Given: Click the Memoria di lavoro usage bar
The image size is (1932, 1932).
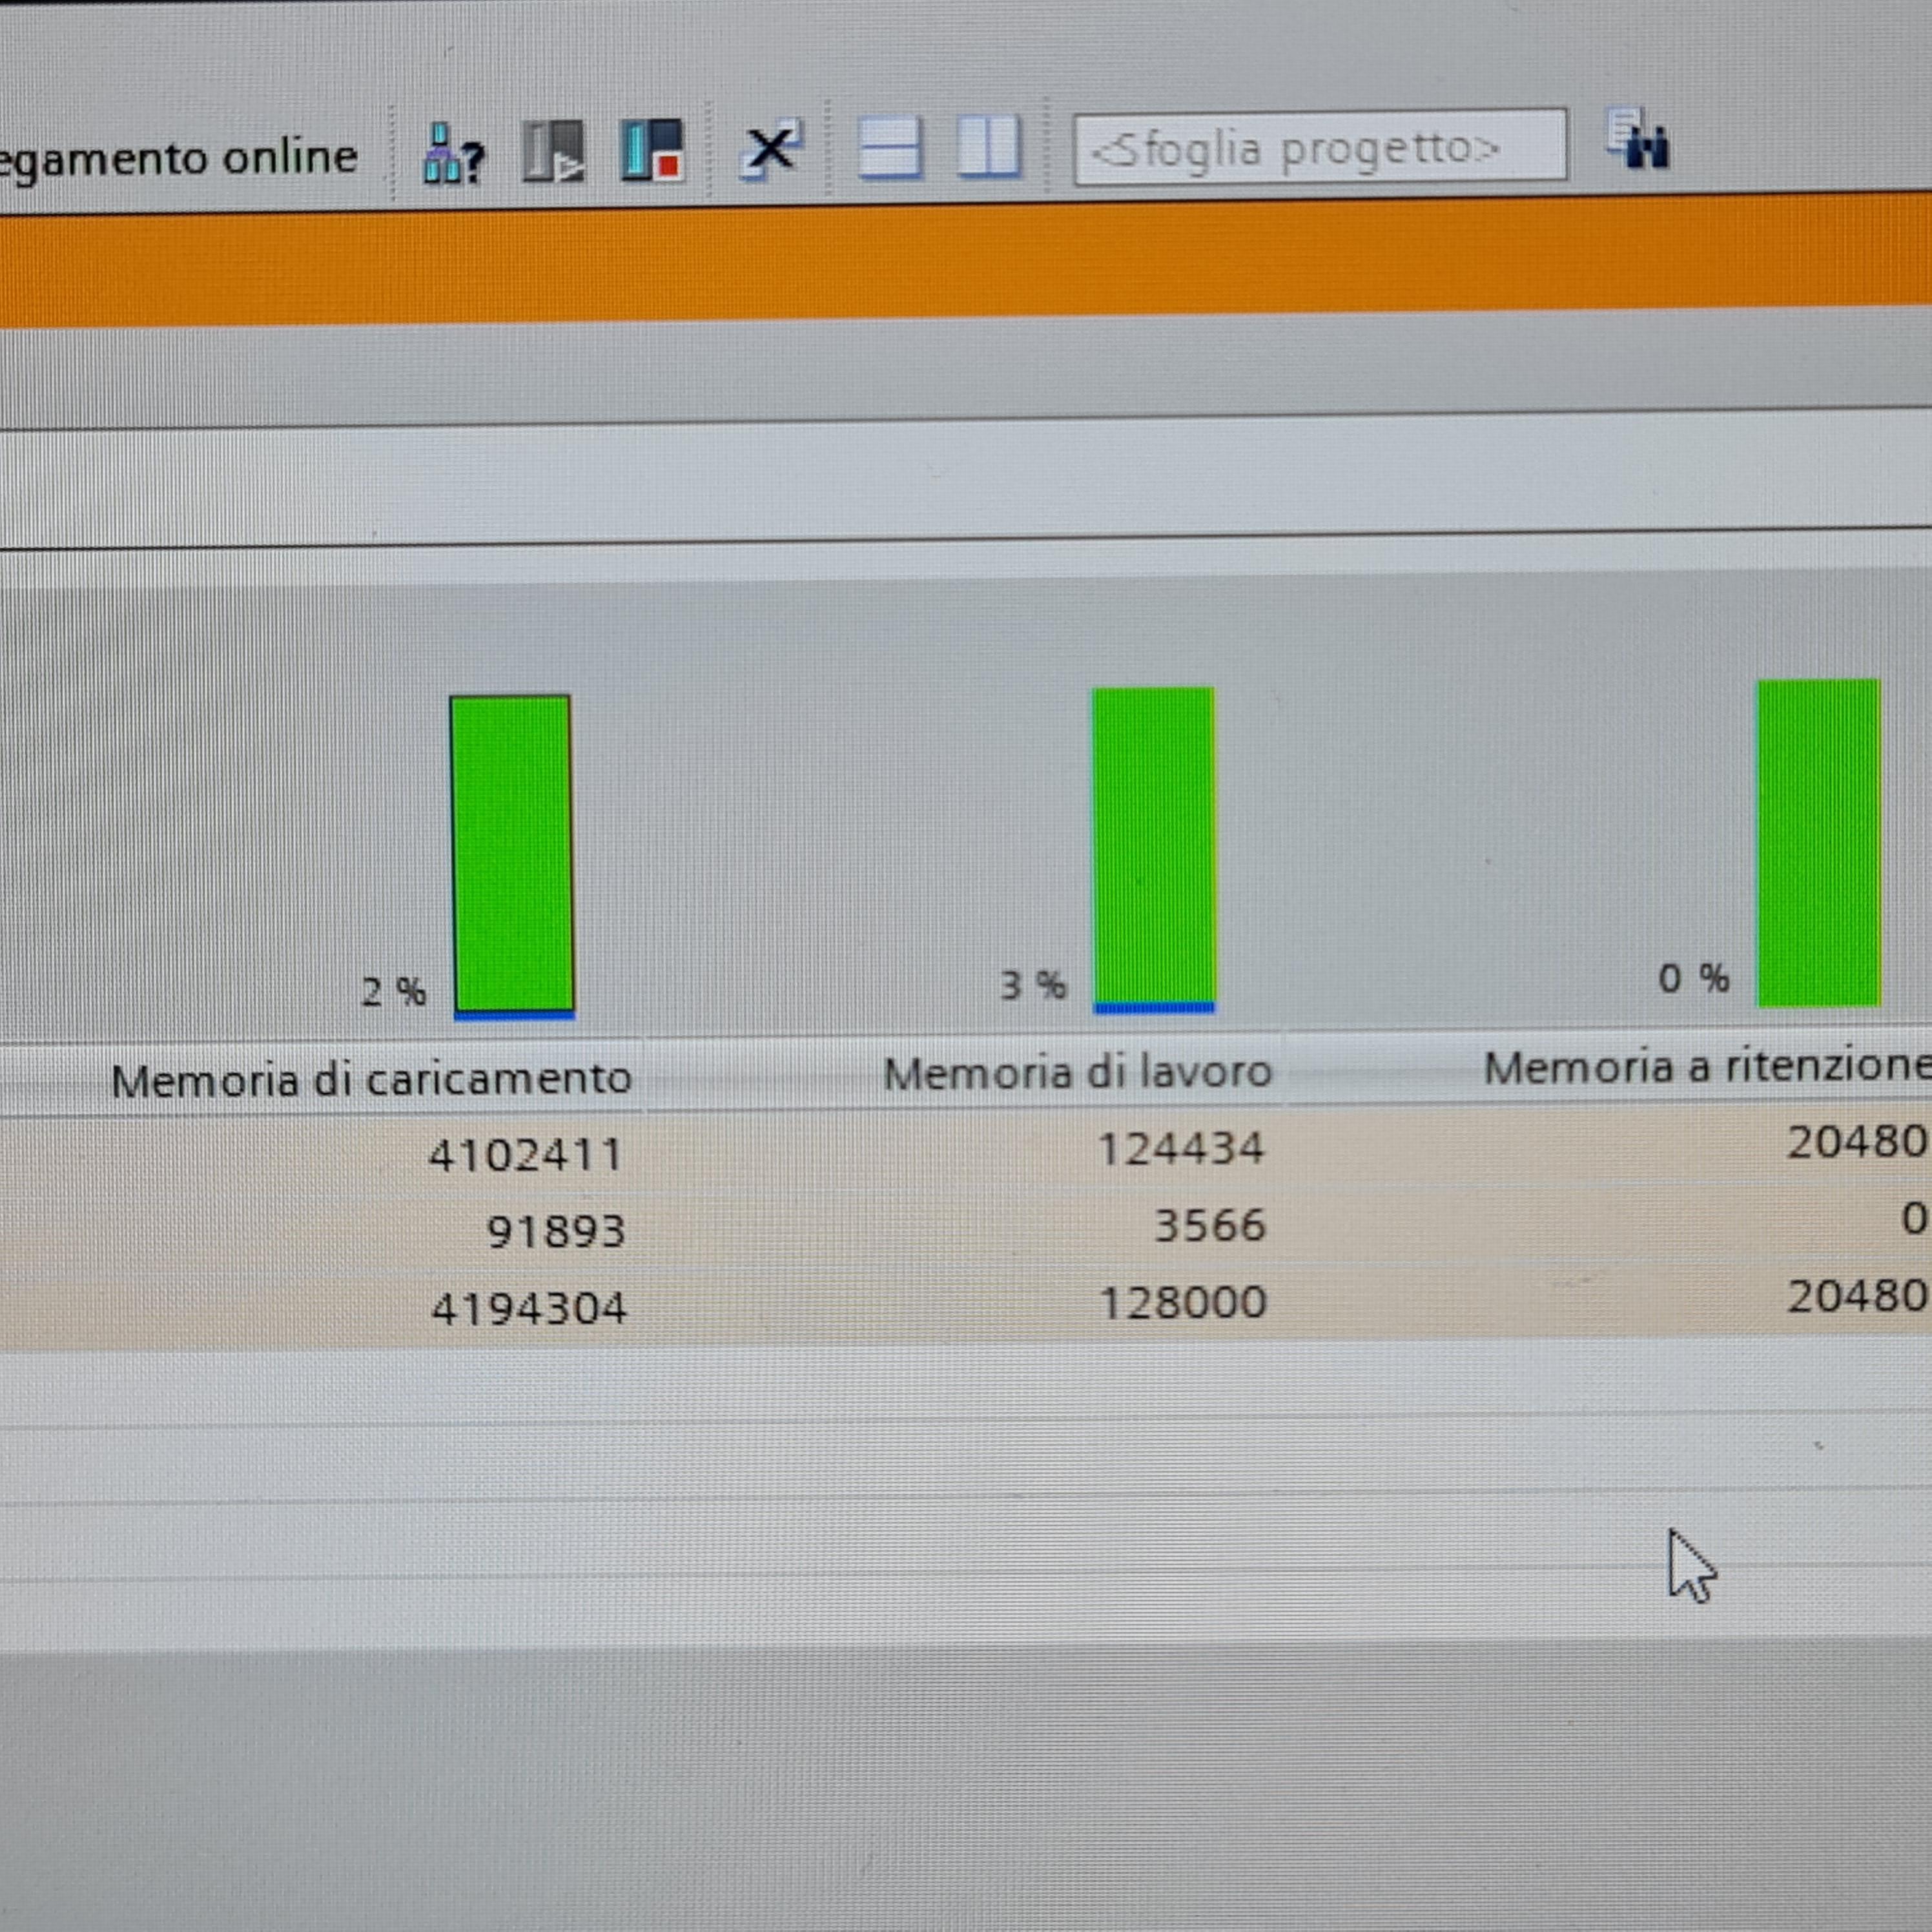Looking at the screenshot, I should (1154, 851).
